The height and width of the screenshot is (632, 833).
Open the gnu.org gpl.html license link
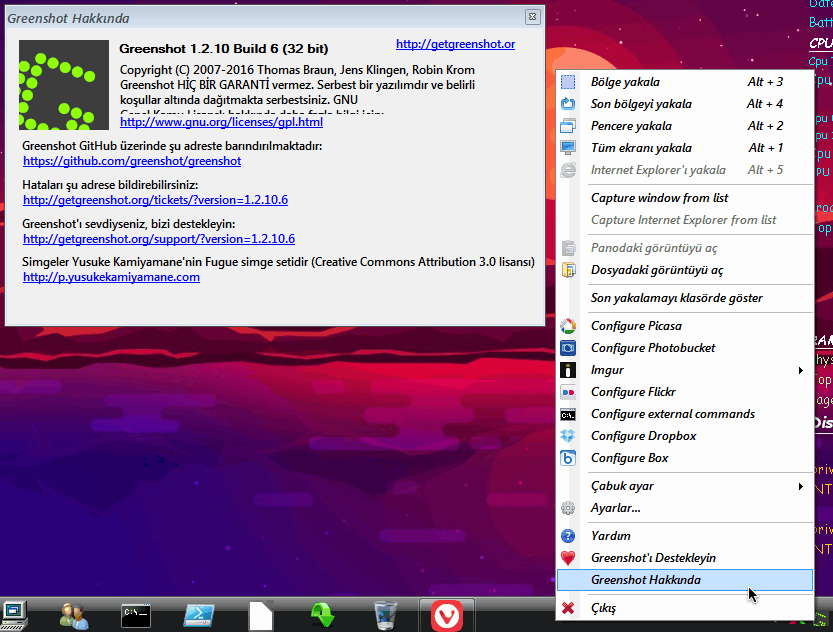221,122
